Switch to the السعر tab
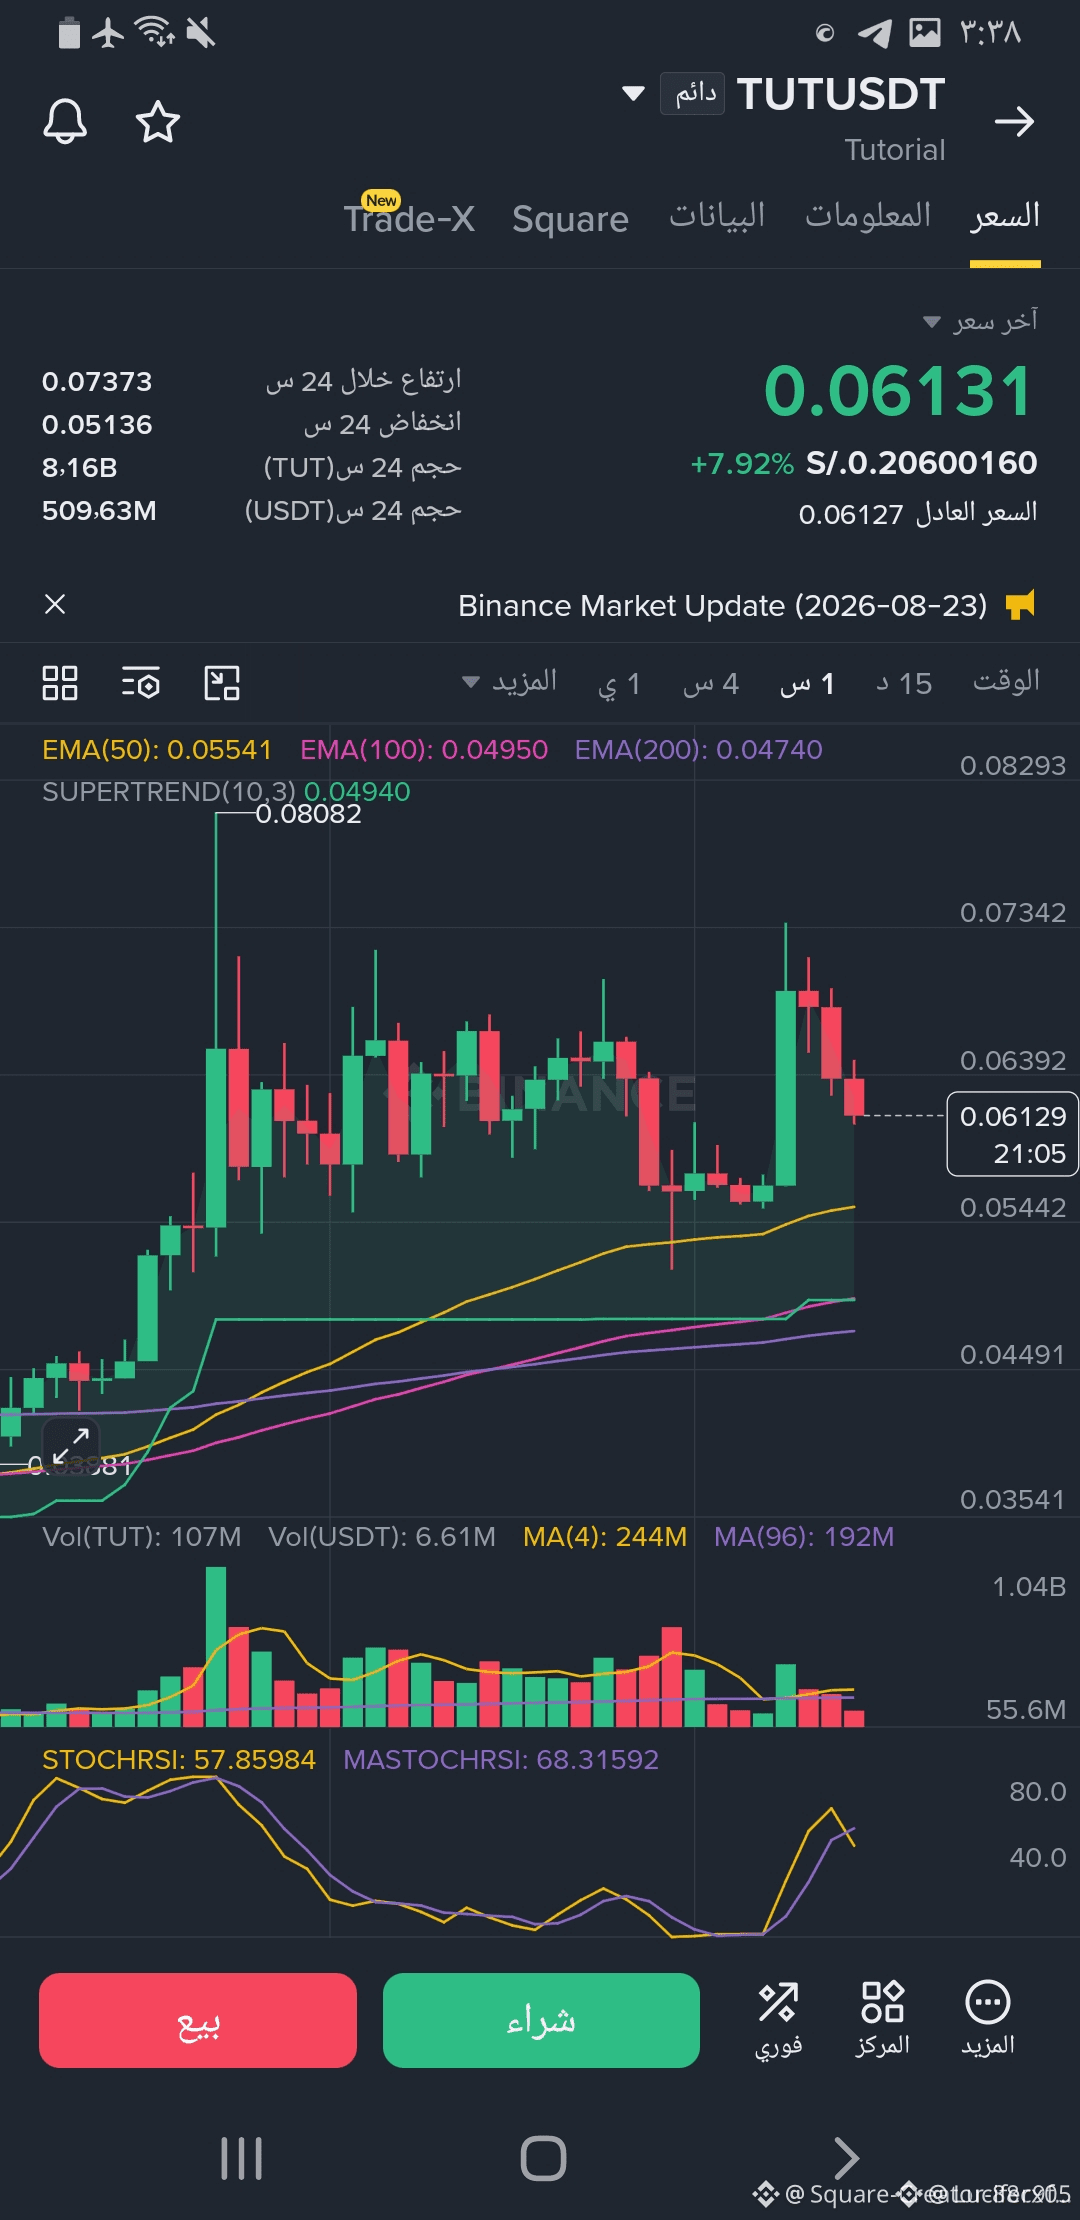Viewport: 1080px width, 2220px height. click(1005, 216)
